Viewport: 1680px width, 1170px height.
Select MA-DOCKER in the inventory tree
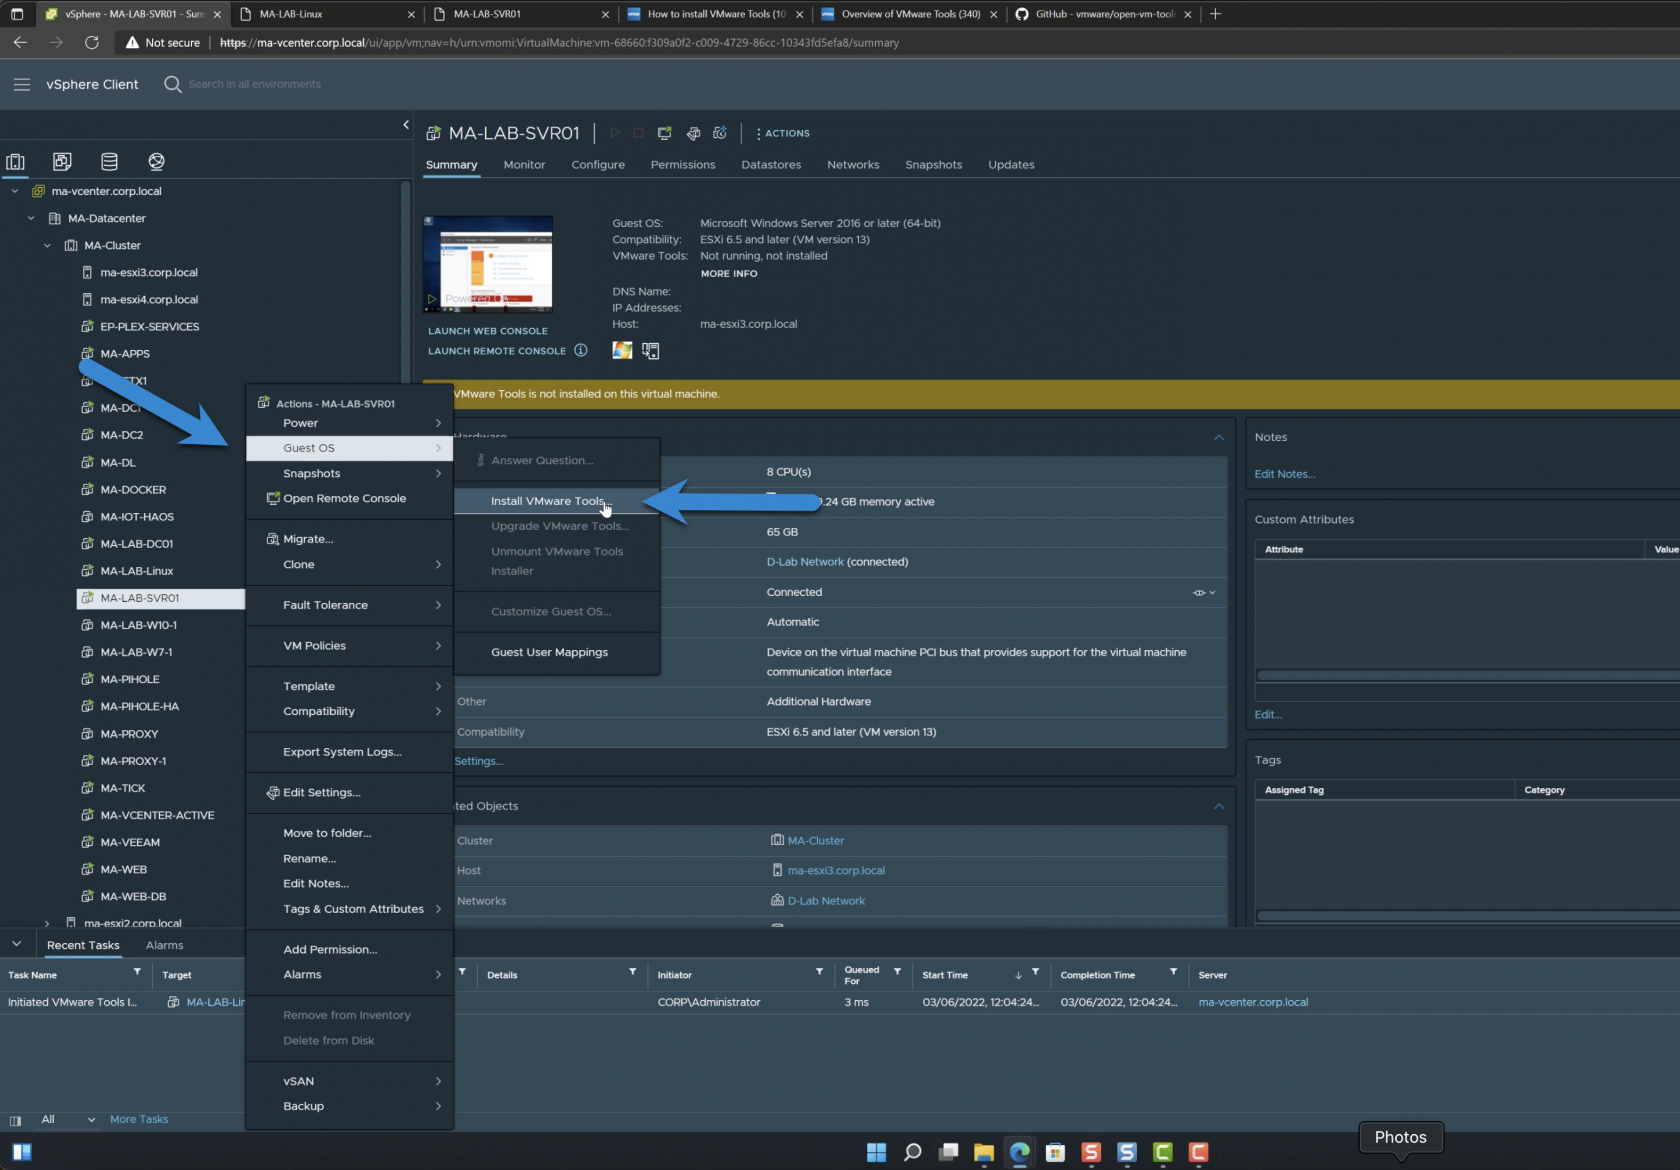(x=133, y=490)
